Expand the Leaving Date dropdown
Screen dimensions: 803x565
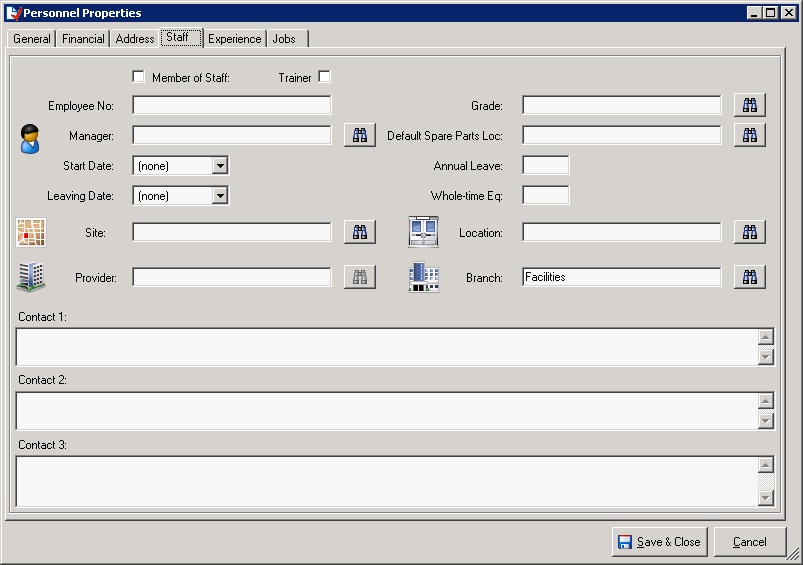pyautogui.click(x=220, y=195)
